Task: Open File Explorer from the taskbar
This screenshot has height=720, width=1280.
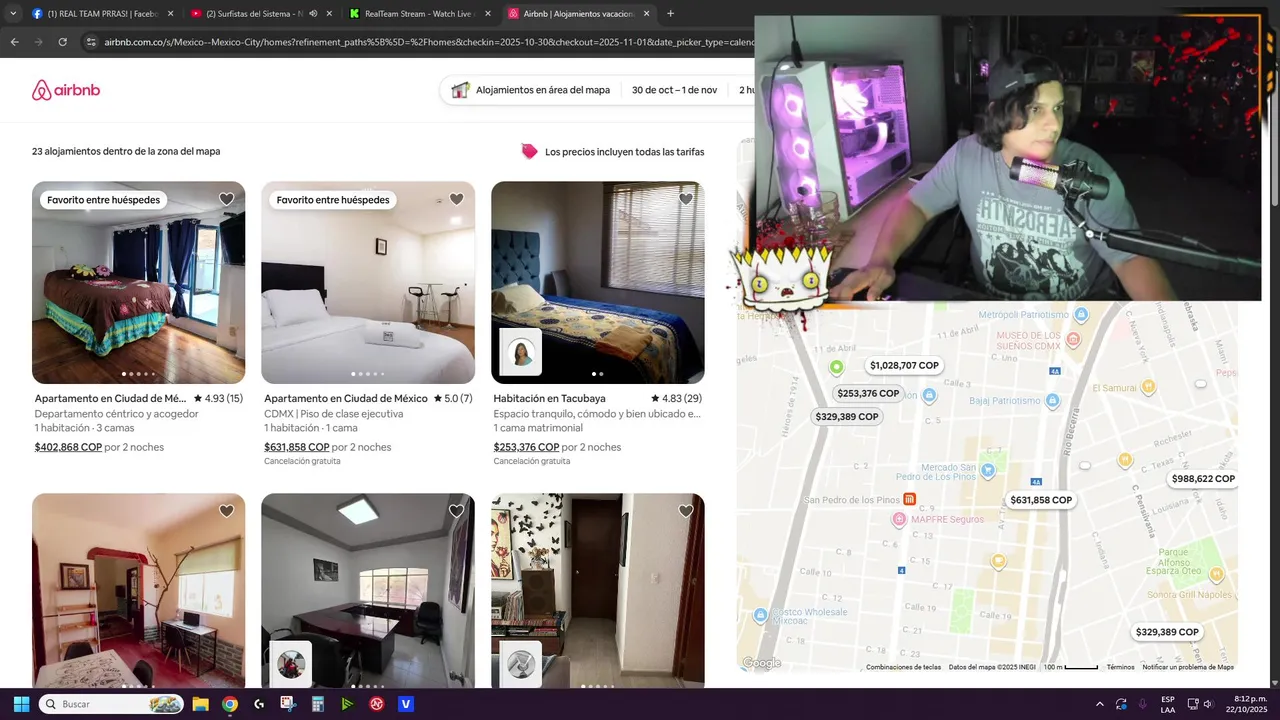Action: [200, 704]
